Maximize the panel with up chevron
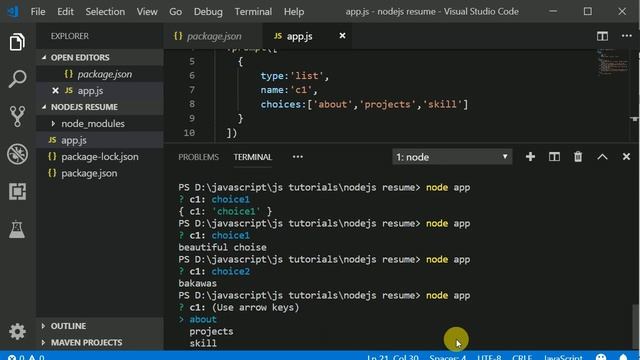The image size is (640, 360). (602, 157)
